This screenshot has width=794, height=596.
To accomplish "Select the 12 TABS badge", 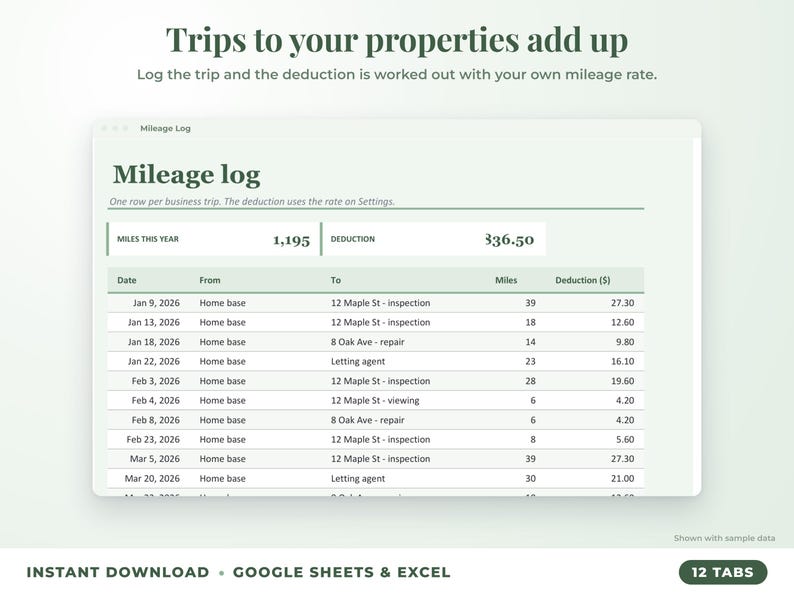I will [x=723, y=572].
